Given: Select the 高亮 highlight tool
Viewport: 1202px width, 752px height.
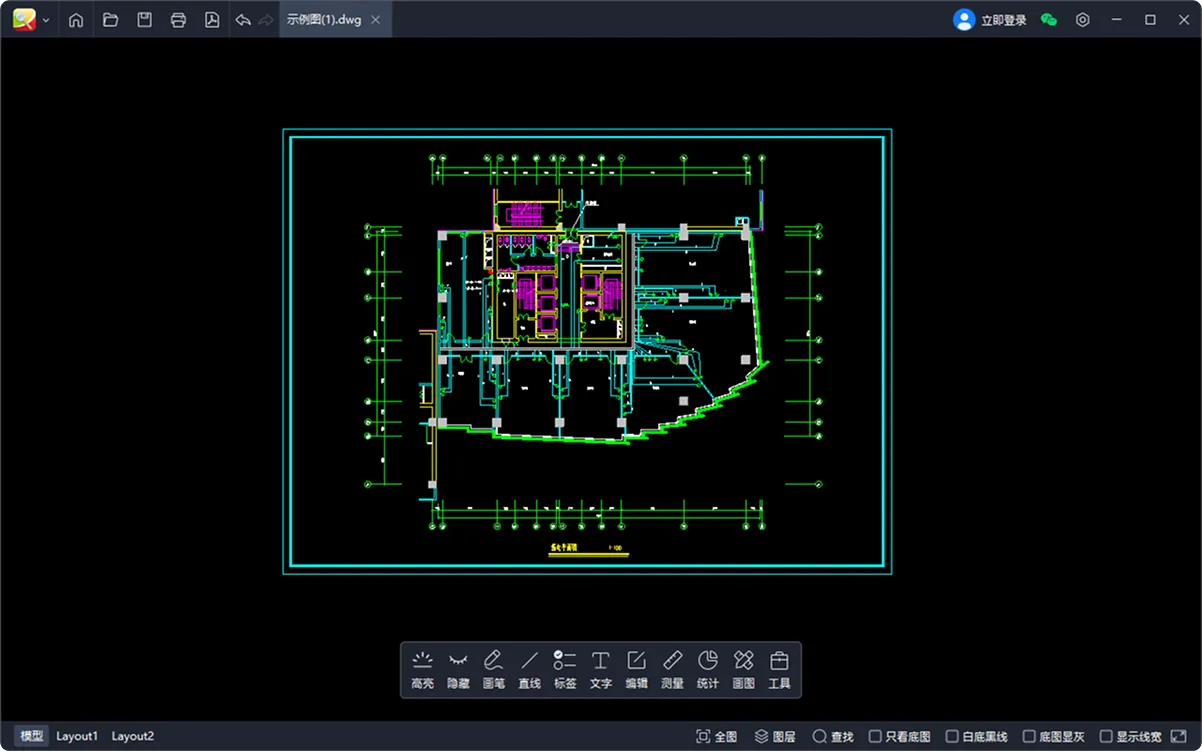Looking at the screenshot, I should [422, 670].
